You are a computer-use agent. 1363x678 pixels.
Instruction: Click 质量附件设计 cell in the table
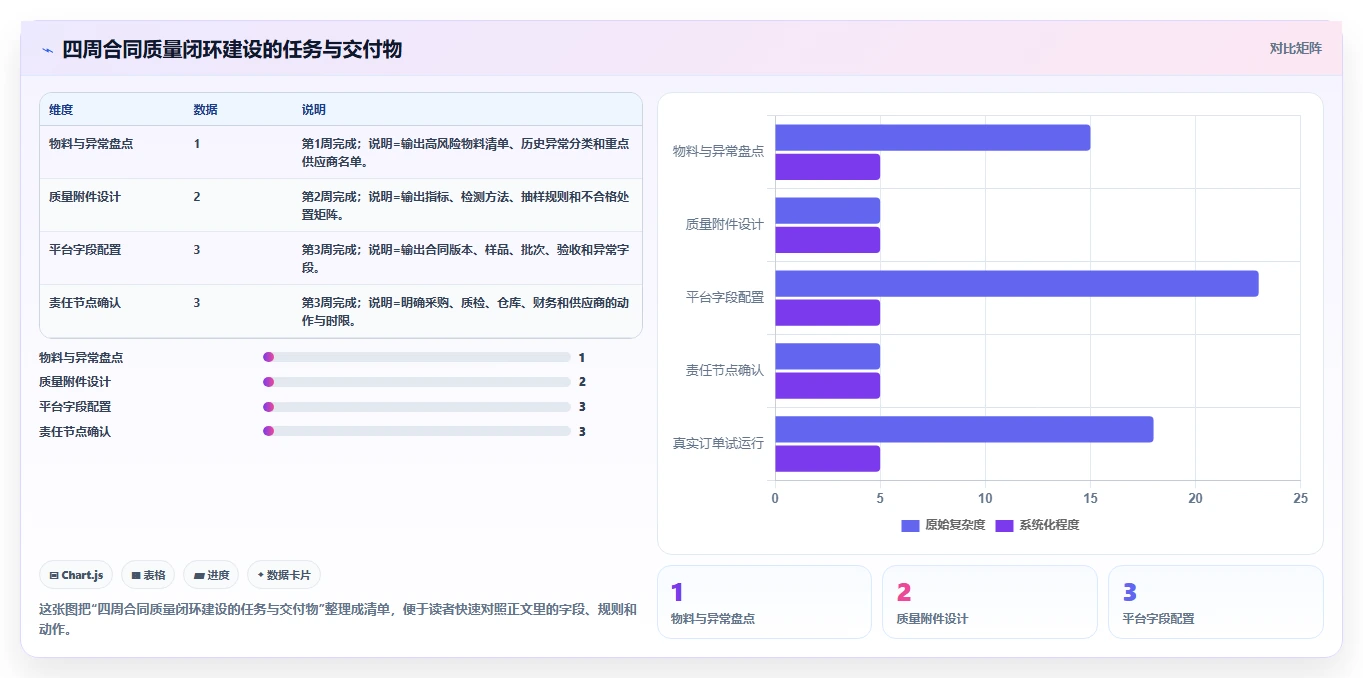(85, 197)
